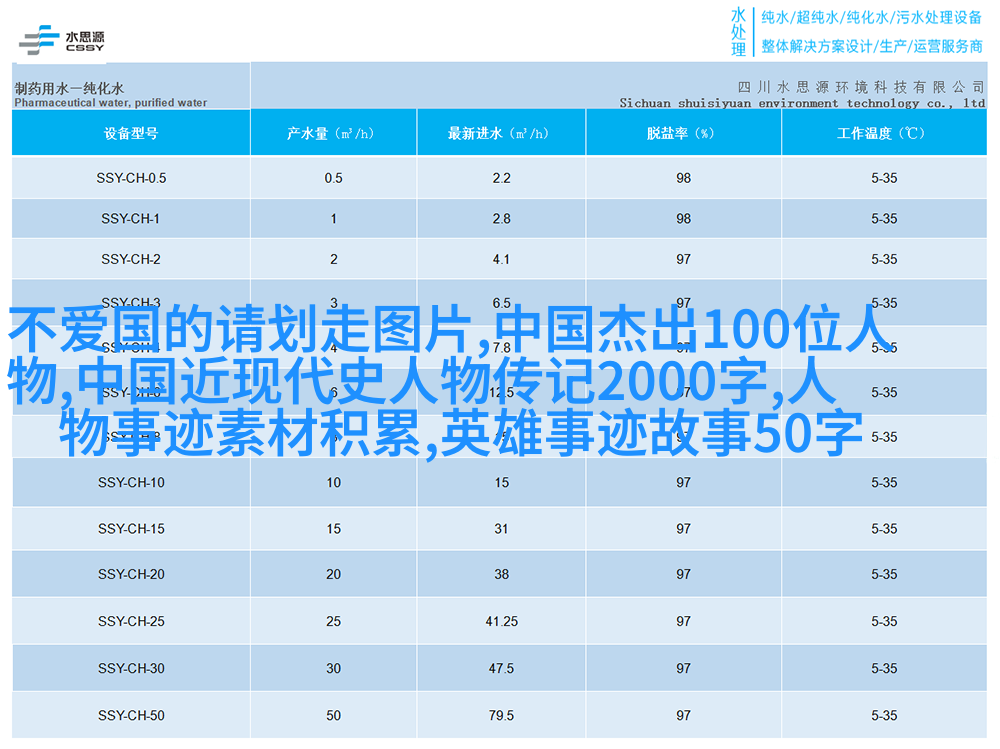Select temperature 5-35 in SSY-CH-1 row
Image resolution: width=1000 pixels, height=749 pixels.
[x=884, y=219]
